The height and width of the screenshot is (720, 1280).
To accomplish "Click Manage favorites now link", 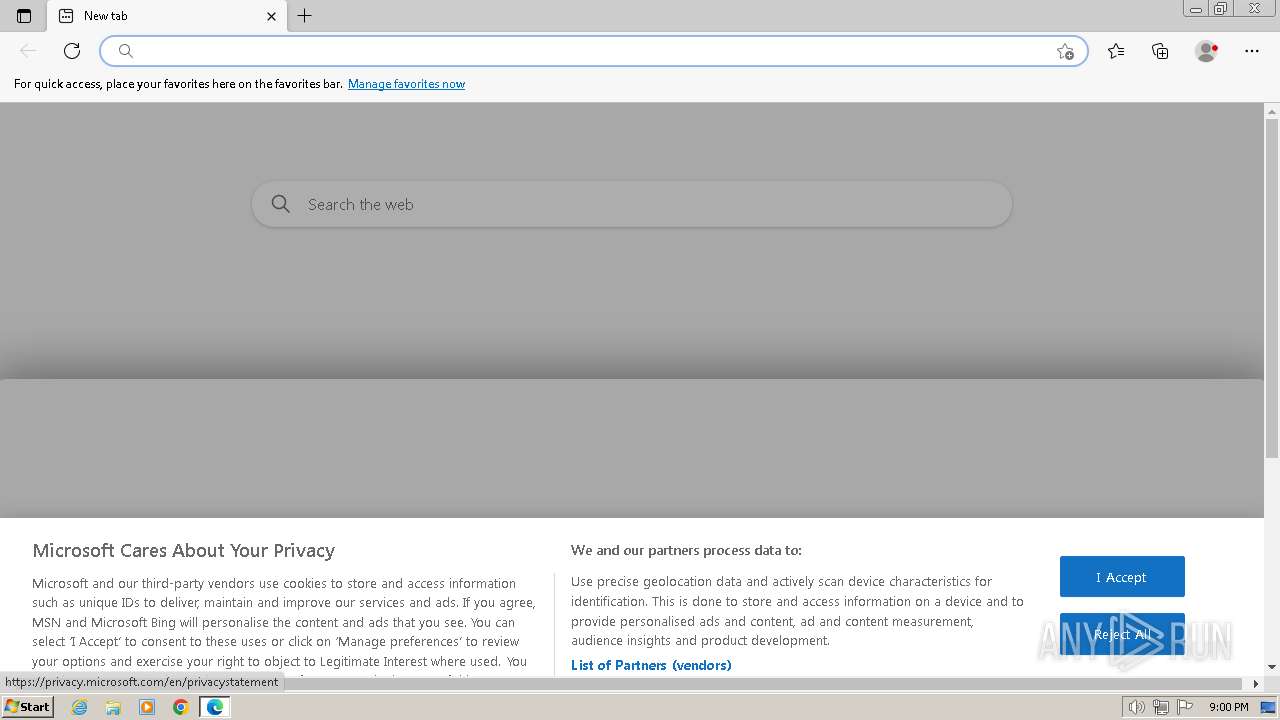I will pyautogui.click(x=406, y=84).
